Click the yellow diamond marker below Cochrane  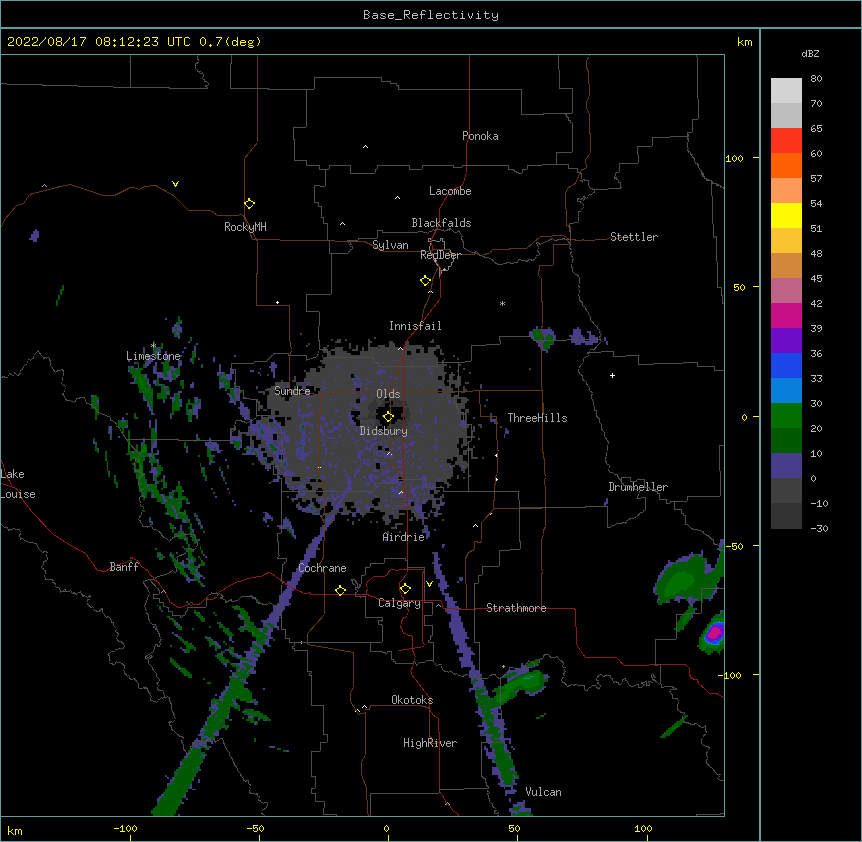pyautogui.click(x=340, y=590)
